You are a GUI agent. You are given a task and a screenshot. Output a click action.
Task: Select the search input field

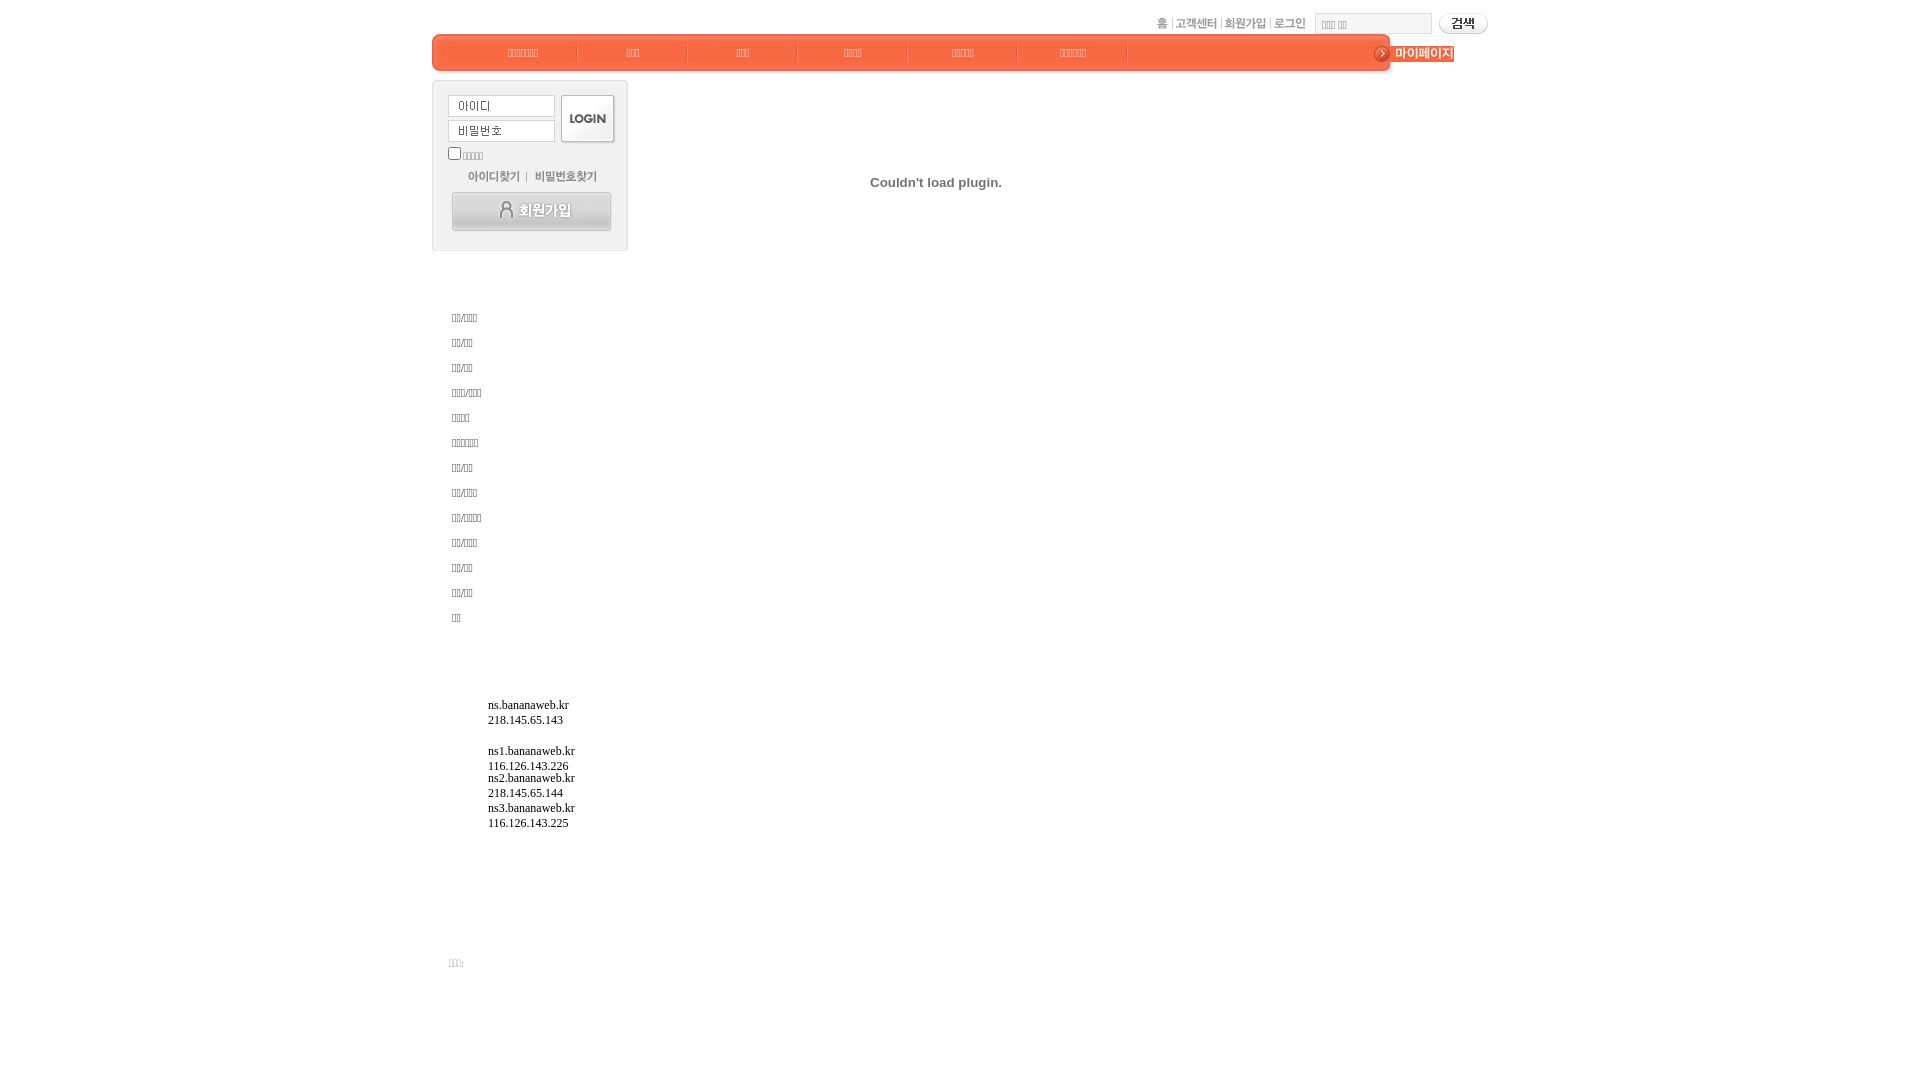(1371, 22)
